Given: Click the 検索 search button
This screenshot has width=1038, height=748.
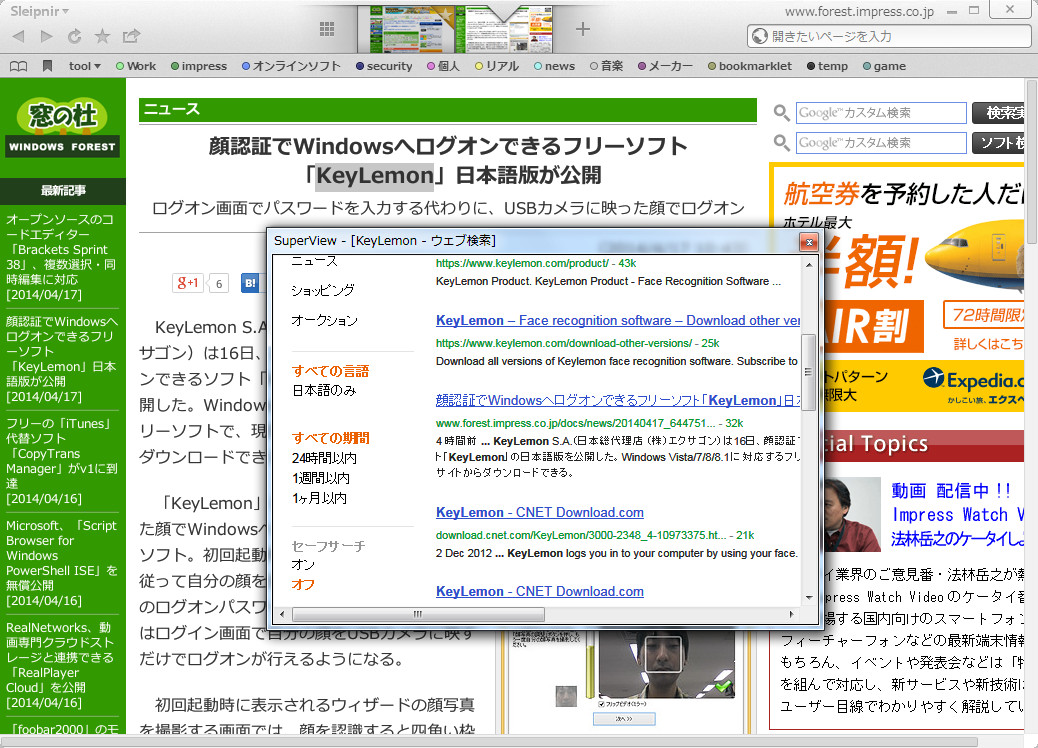Looking at the screenshot, I should (998, 113).
